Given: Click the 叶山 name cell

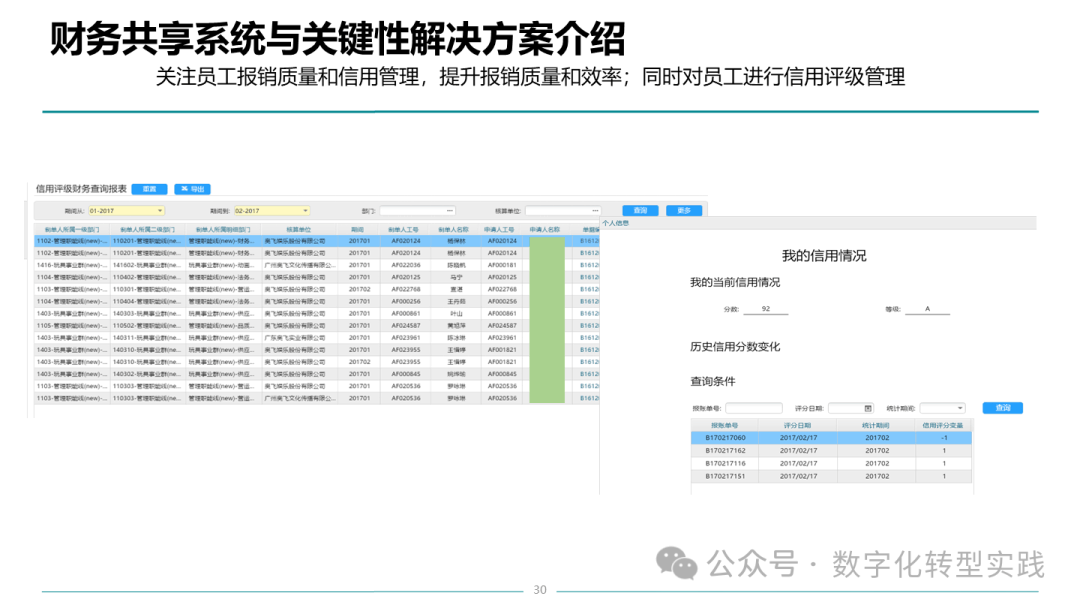Looking at the screenshot, I should point(456,314).
